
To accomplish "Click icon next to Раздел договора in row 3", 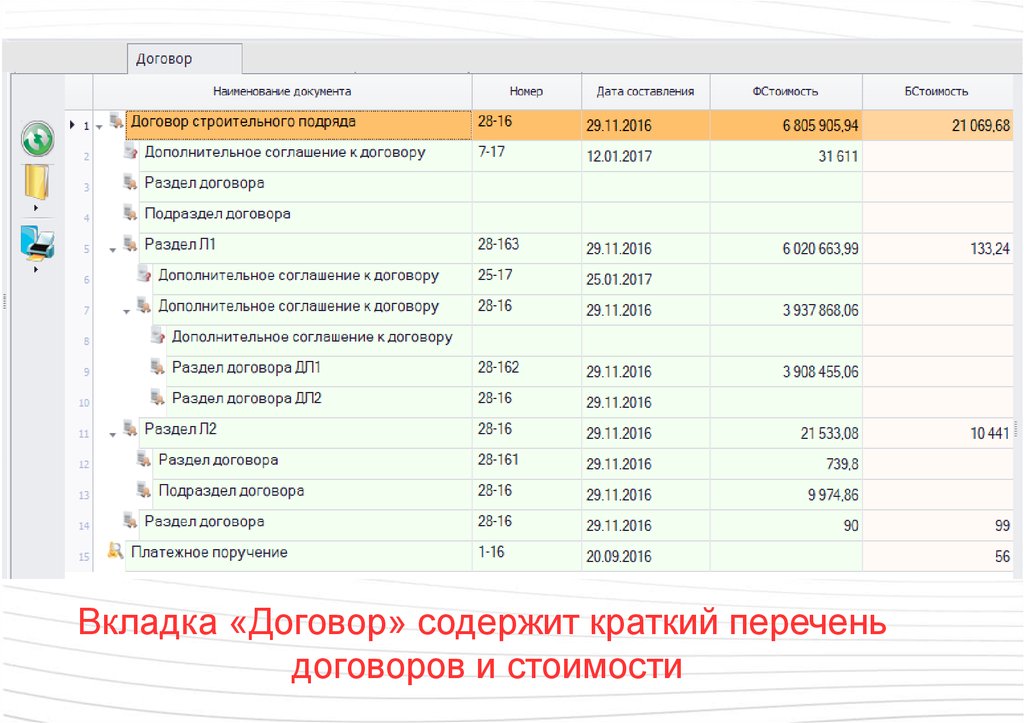I will click(x=130, y=182).
